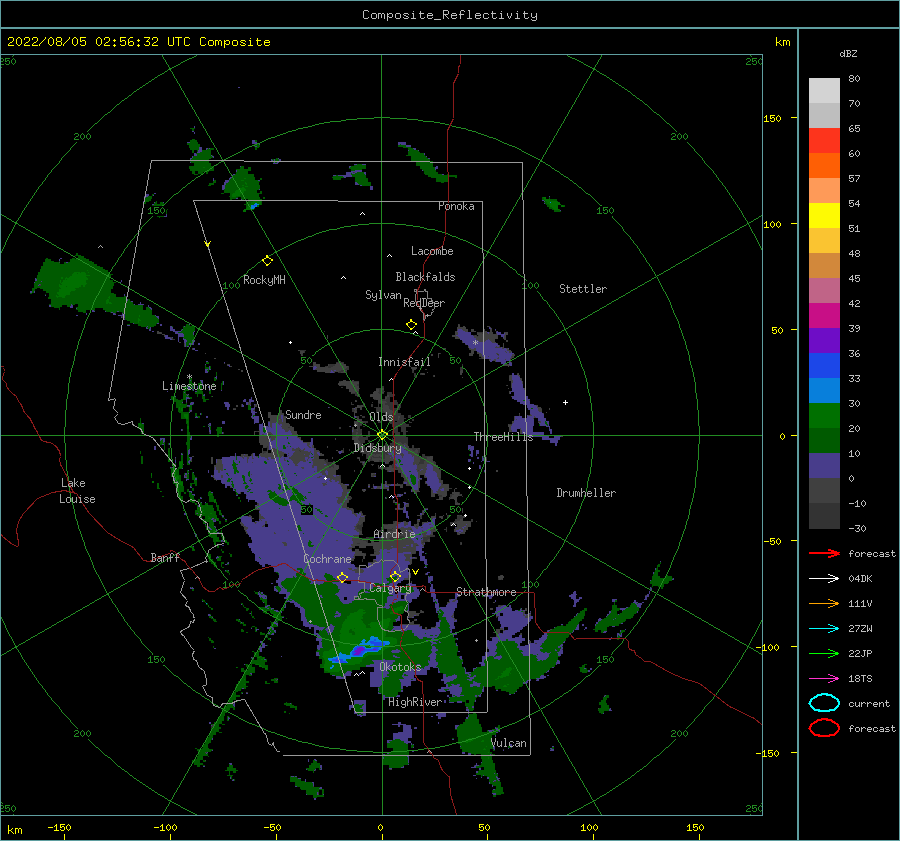
Task: Click the Limestone label
Action: coord(189,386)
